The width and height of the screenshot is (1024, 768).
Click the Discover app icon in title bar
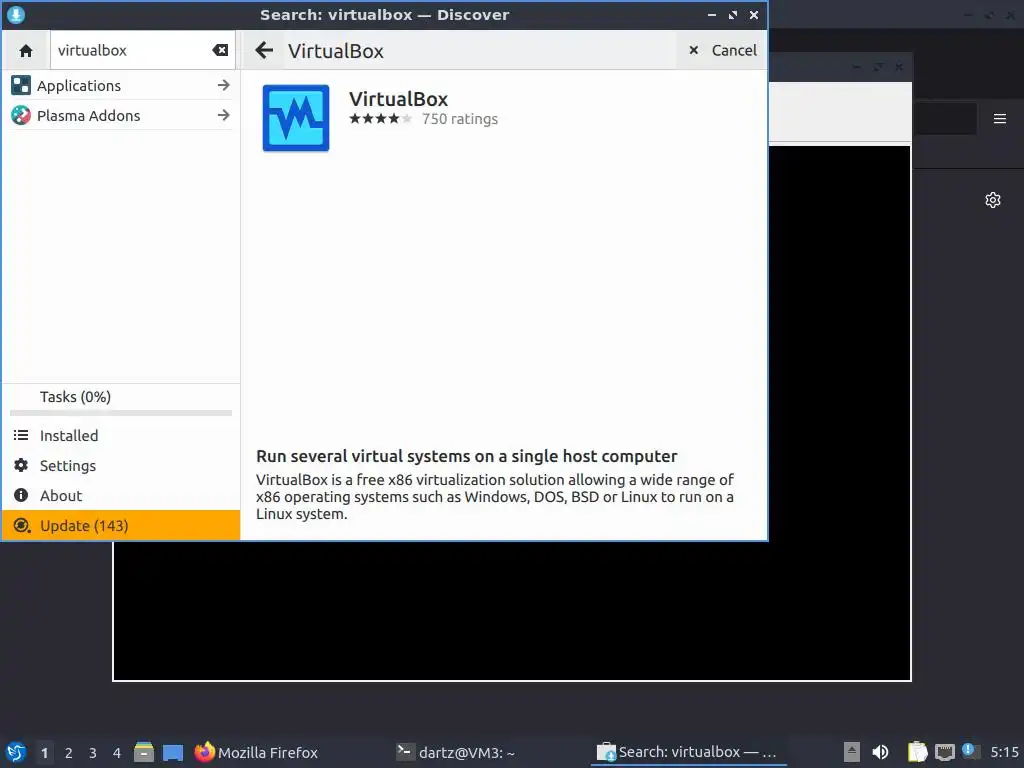tap(16, 14)
